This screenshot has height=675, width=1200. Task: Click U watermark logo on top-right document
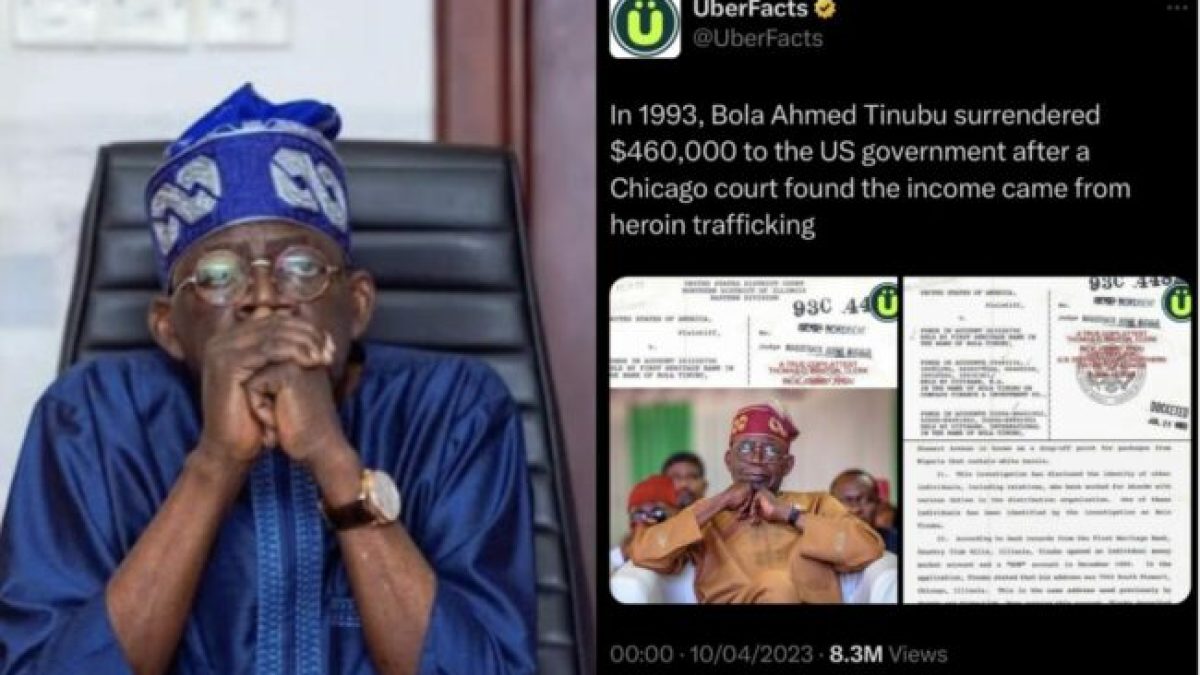[1177, 301]
